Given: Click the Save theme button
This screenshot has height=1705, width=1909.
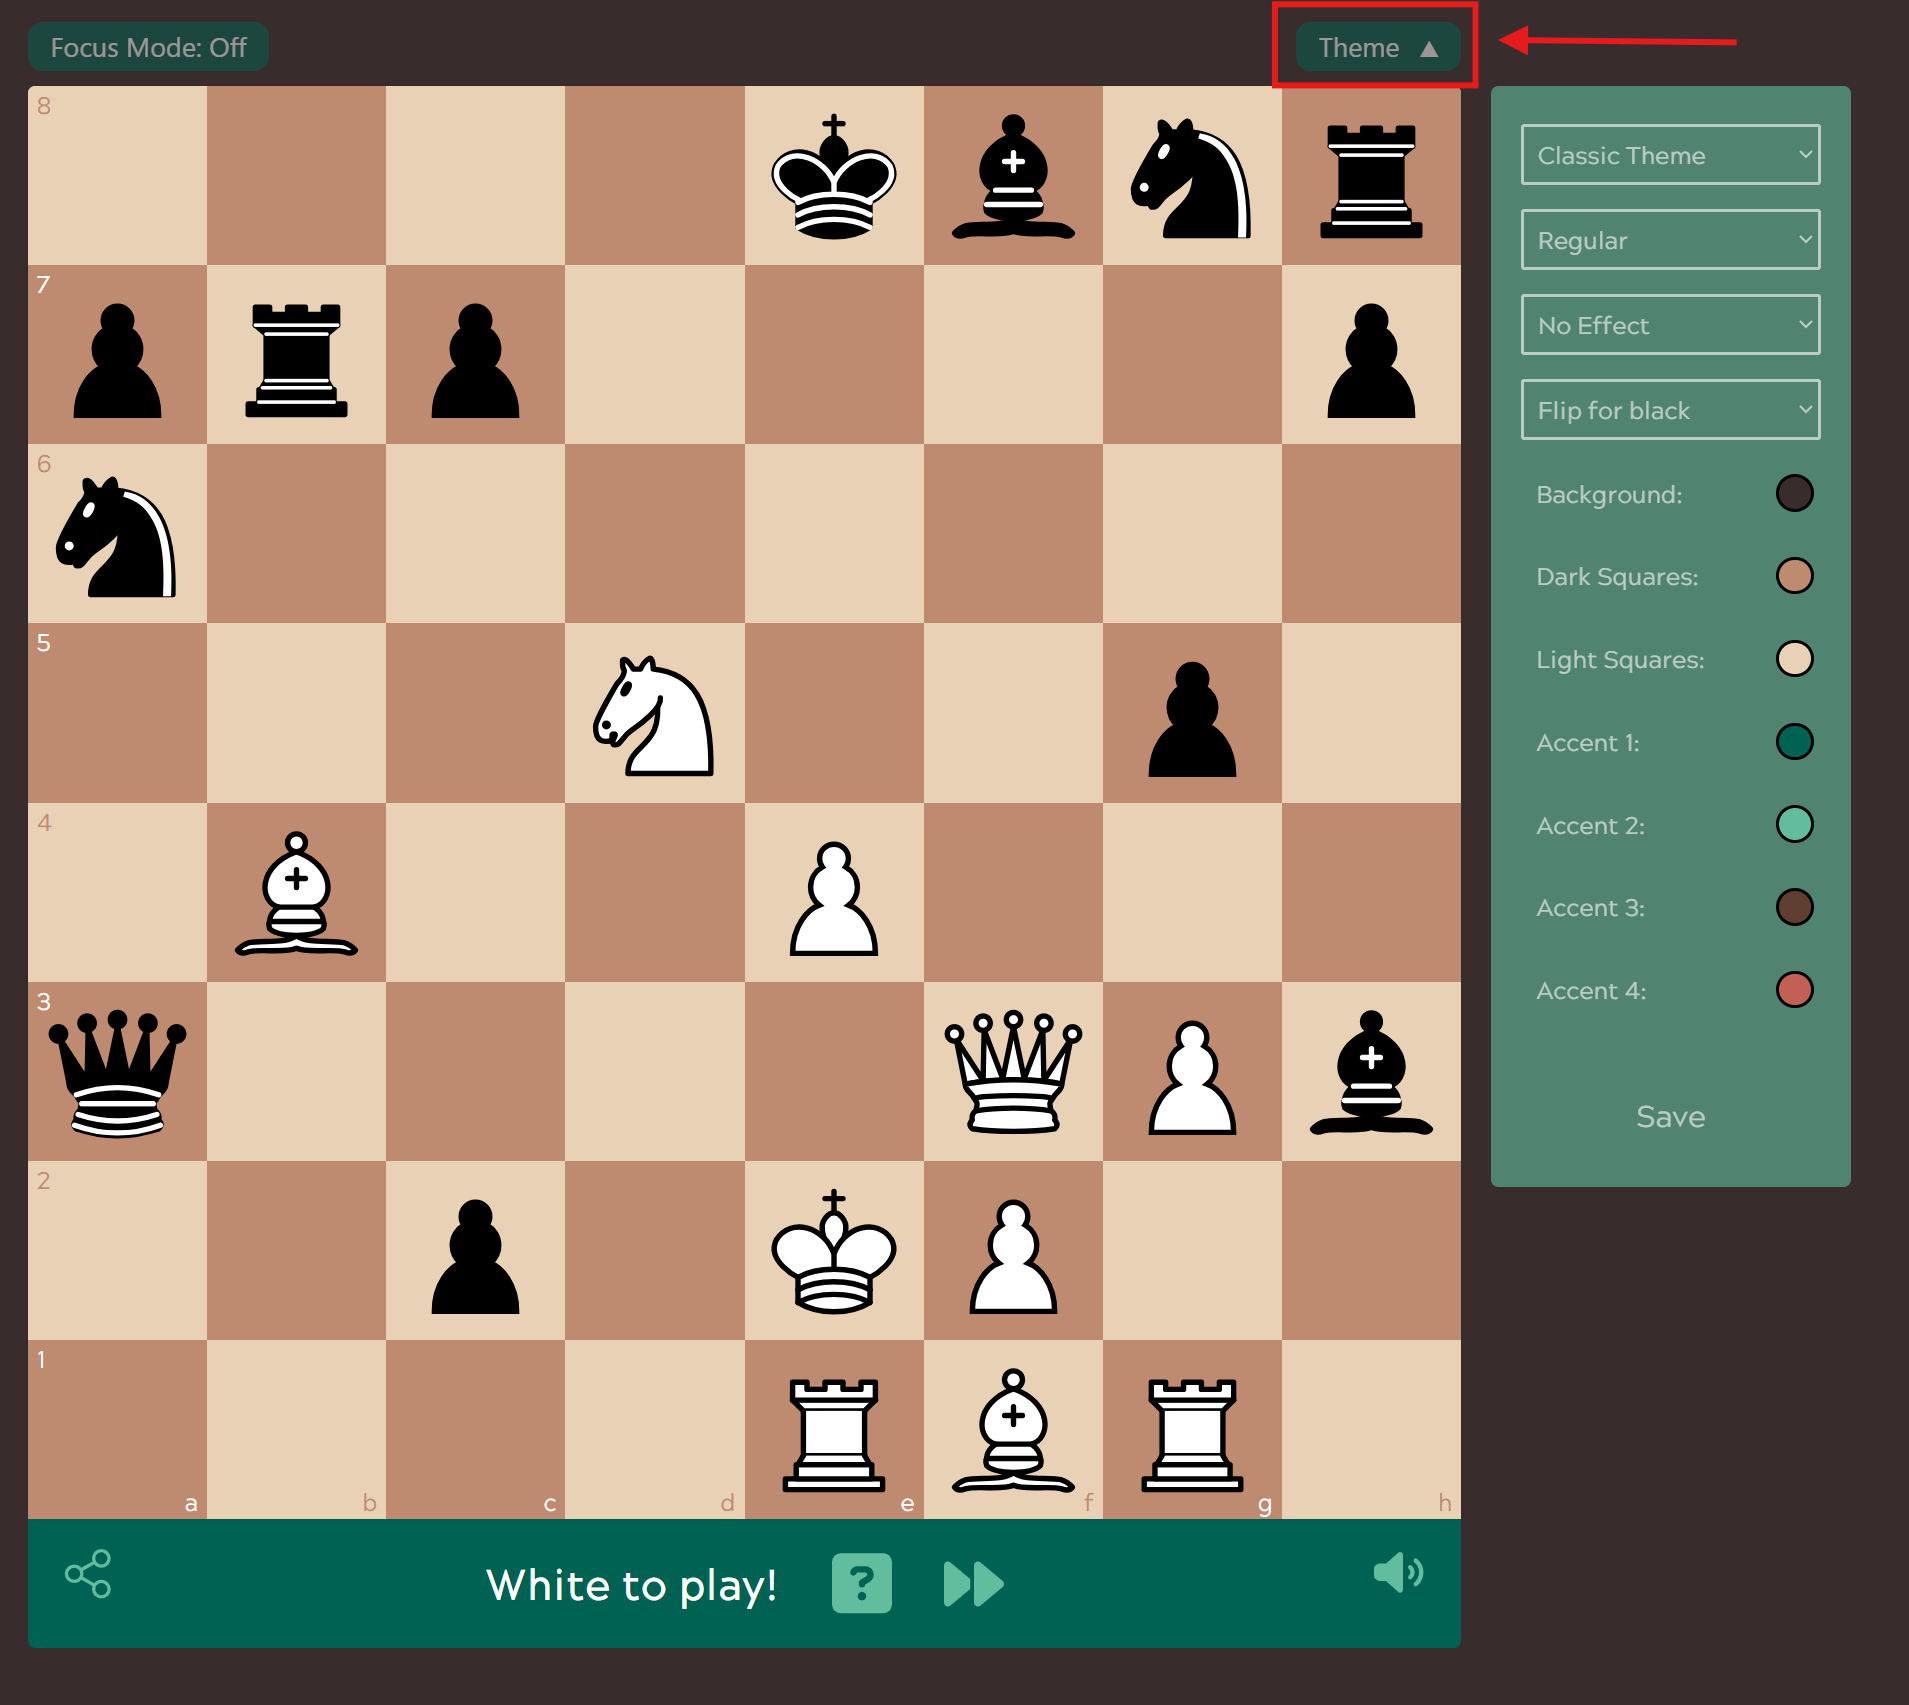Looking at the screenshot, I should (1670, 1116).
